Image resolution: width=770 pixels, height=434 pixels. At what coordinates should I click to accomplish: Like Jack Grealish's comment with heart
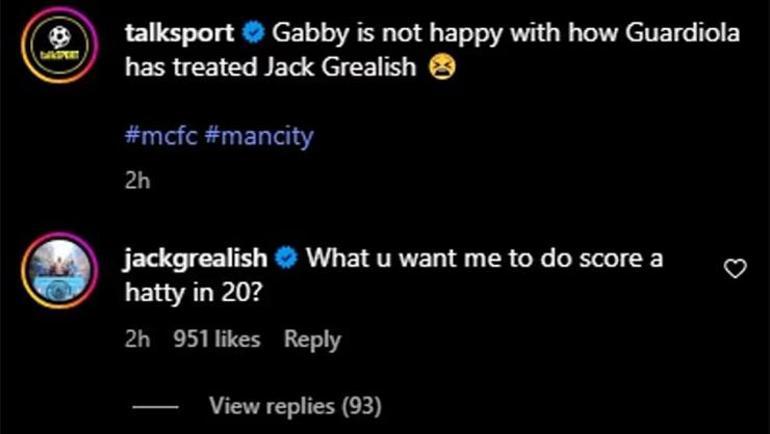tap(735, 268)
